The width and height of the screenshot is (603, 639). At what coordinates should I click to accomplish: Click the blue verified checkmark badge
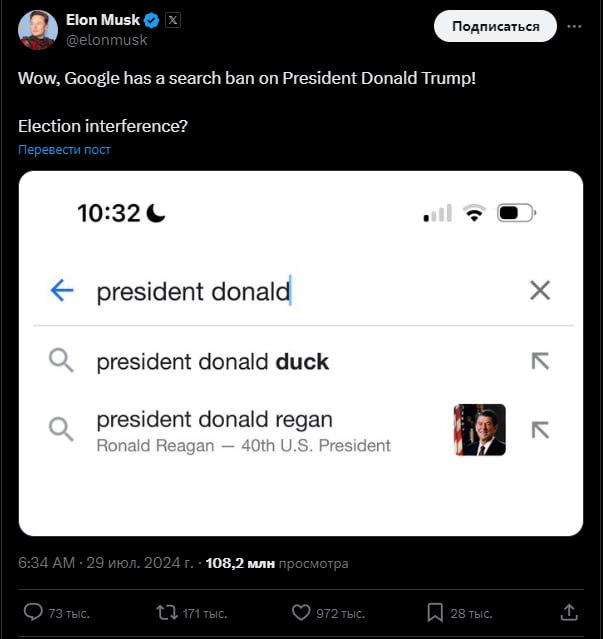click(152, 20)
